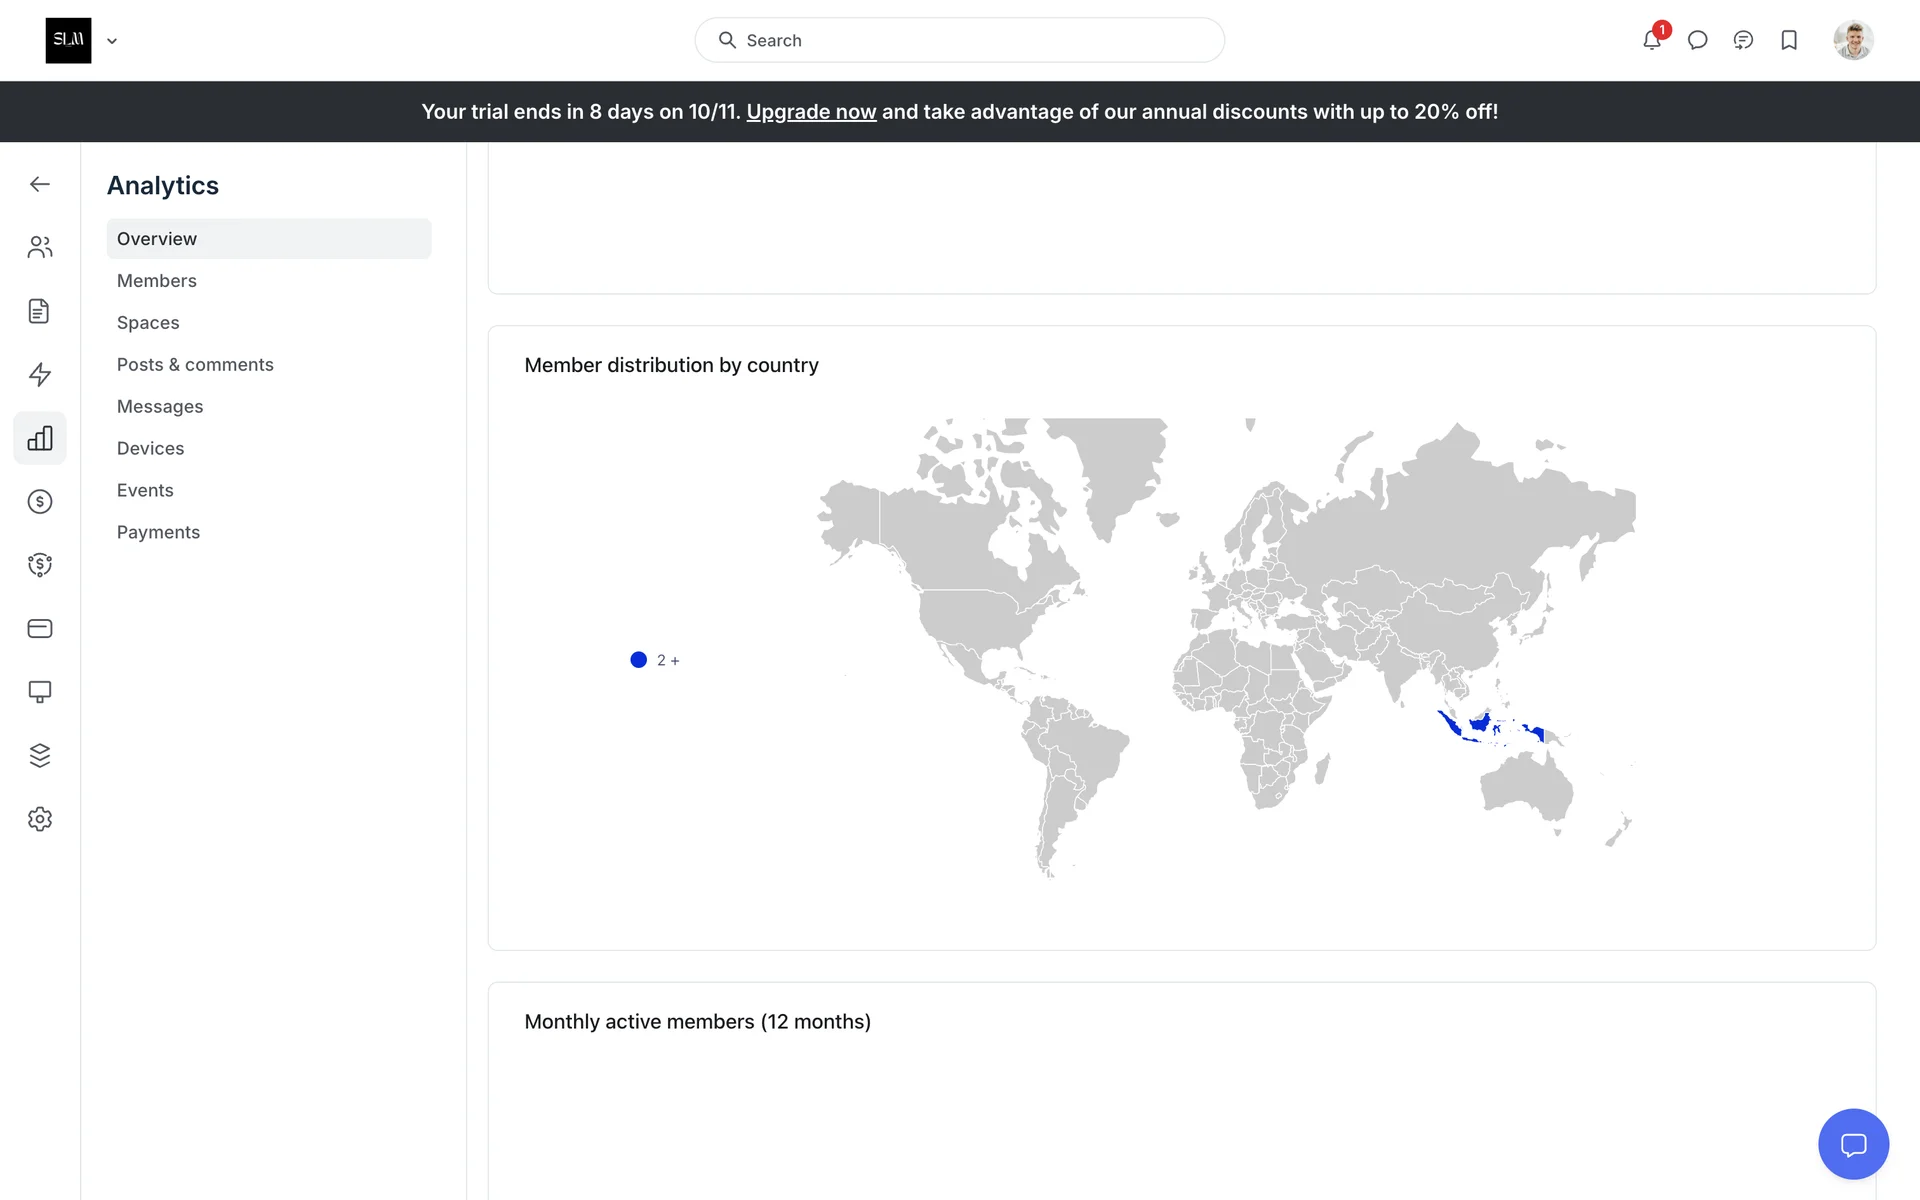Click the dollar sign paywalls icon
The height and width of the screenshot is (1200, 1920).
click(40, 501)
